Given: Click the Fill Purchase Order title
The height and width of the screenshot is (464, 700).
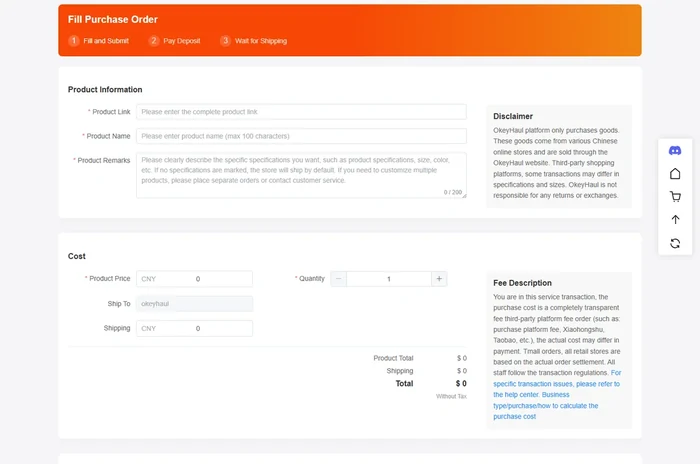Looking at the screenshot, I should [x=112, y=19].
